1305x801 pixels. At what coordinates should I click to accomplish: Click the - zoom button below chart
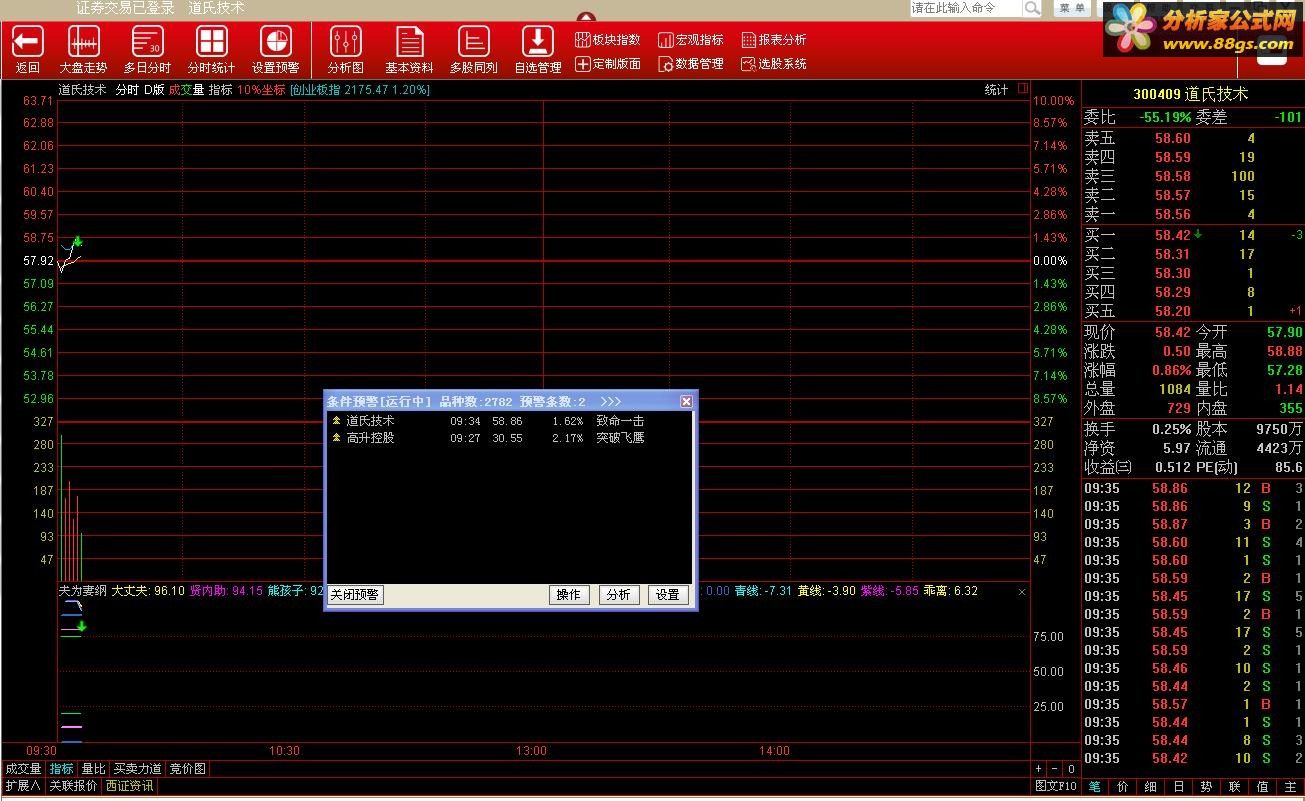tap(1055, 769)
